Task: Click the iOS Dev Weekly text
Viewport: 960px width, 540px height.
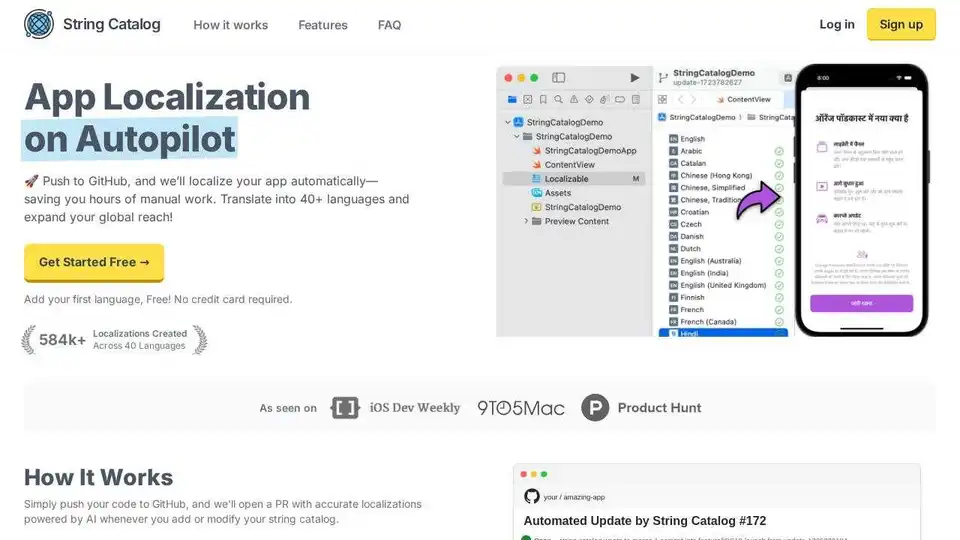Action: click(414, 408)
